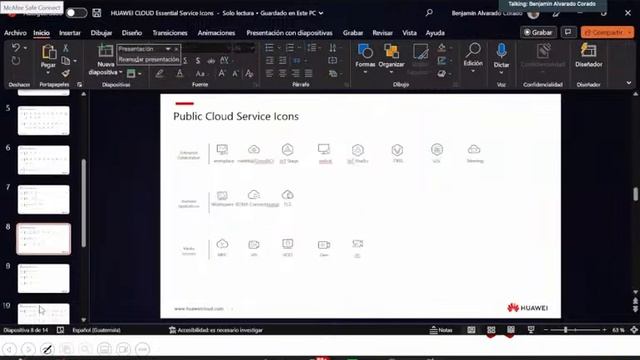Expand the Pegar paste options arrow

(x=48, y=73)
